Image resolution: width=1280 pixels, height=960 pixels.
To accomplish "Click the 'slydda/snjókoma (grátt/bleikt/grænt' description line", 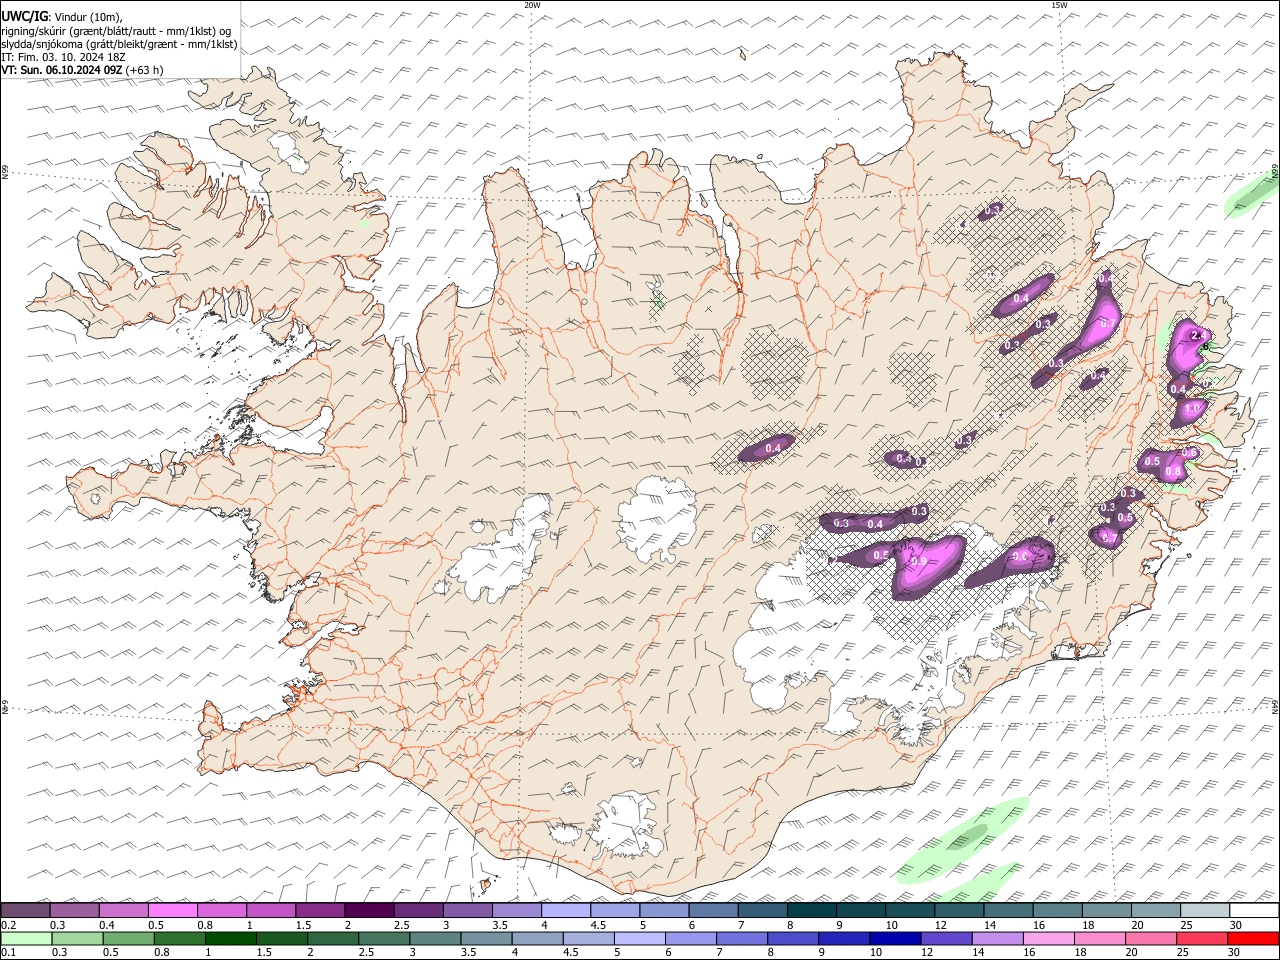I will click(119, 44).
